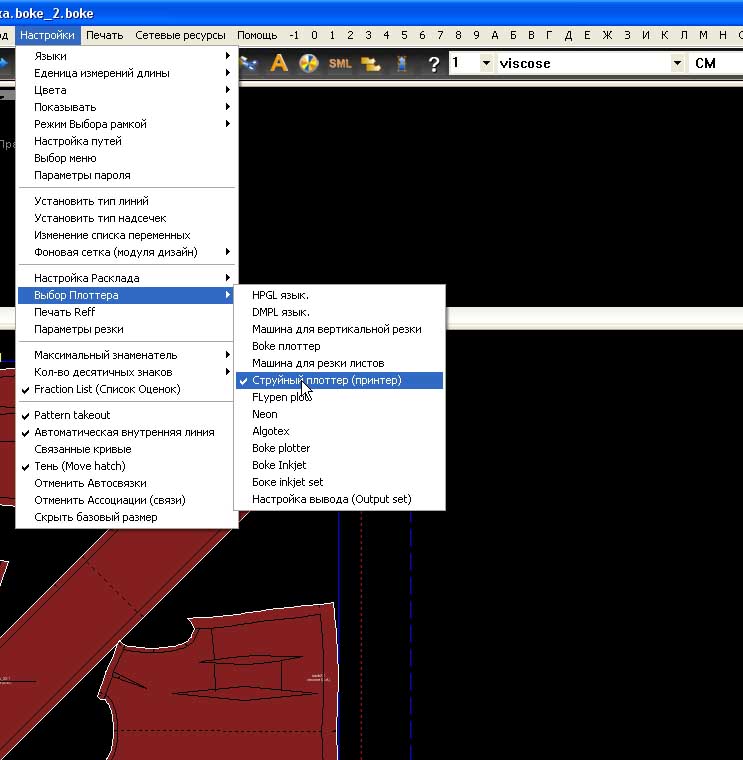The height and width of the screenshot is (760, 743).
Task: Open the Печать menu
Action: click(104, 35)
